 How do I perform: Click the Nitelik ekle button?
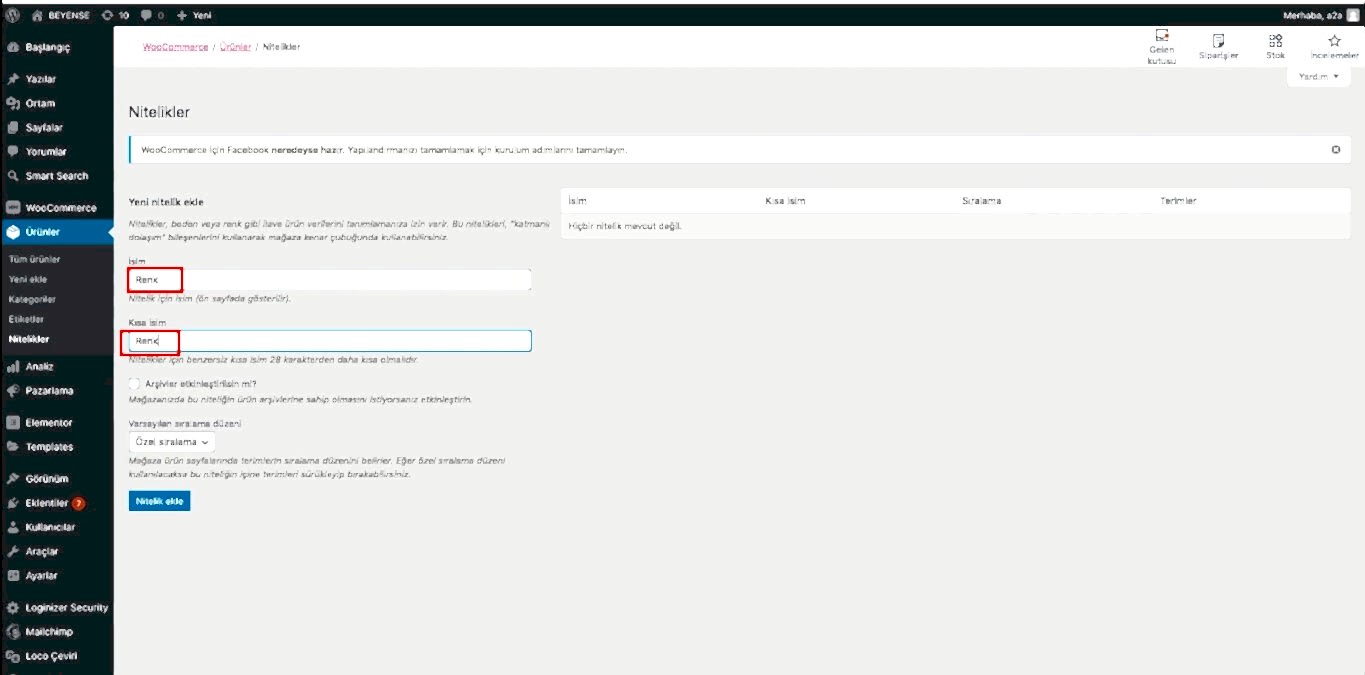point(159,501)
